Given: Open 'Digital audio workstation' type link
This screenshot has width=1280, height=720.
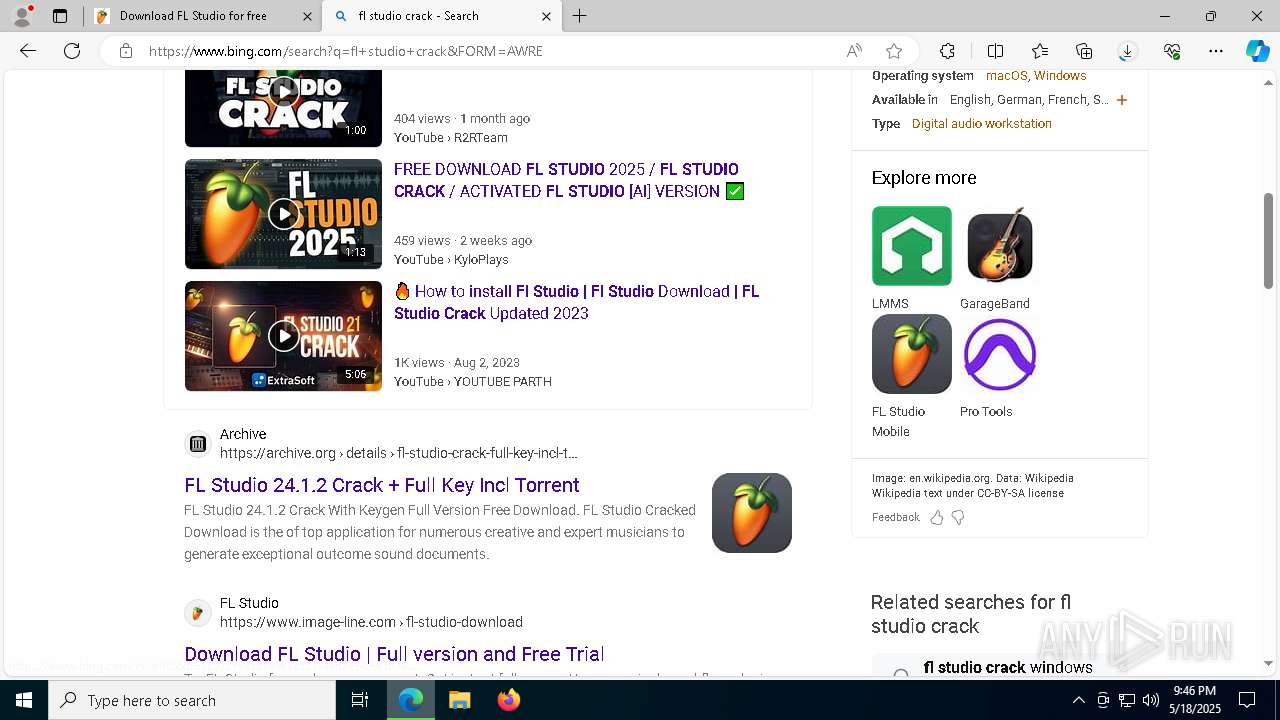Looking at the screenshot, I should click(982, 124).
